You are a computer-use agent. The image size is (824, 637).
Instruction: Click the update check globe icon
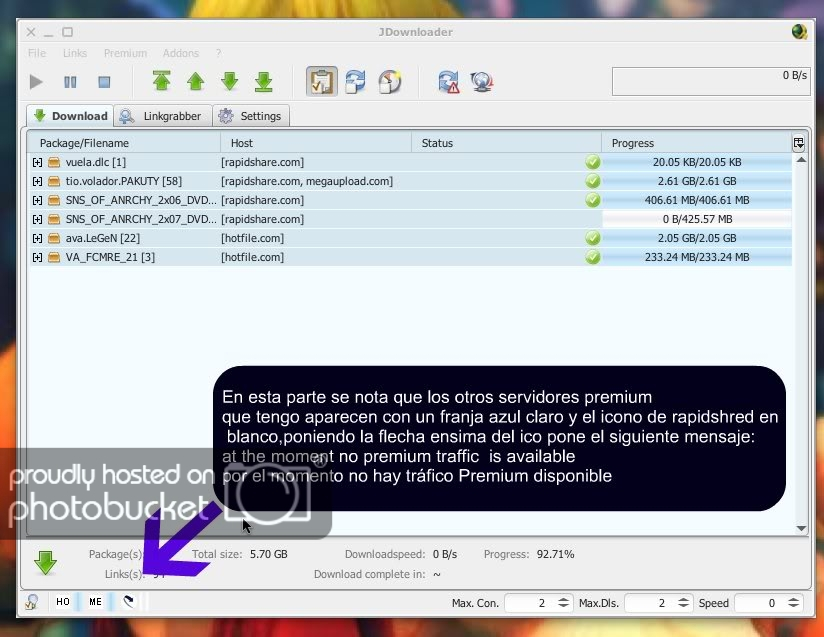482,81
